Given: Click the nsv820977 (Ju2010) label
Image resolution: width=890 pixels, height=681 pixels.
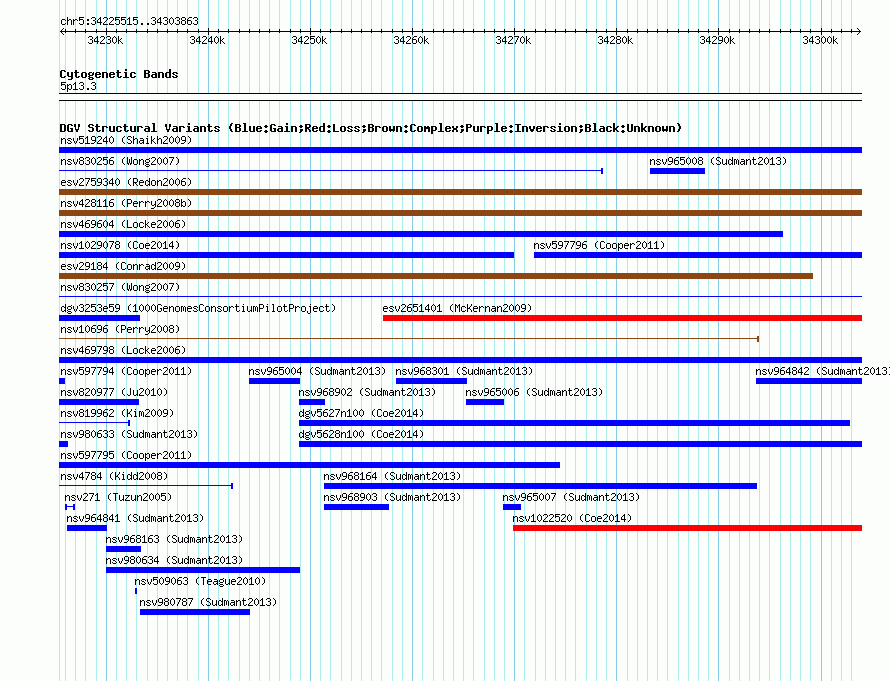Looking at the screenshot, I should pyautogui.click(x=114, y=392).
